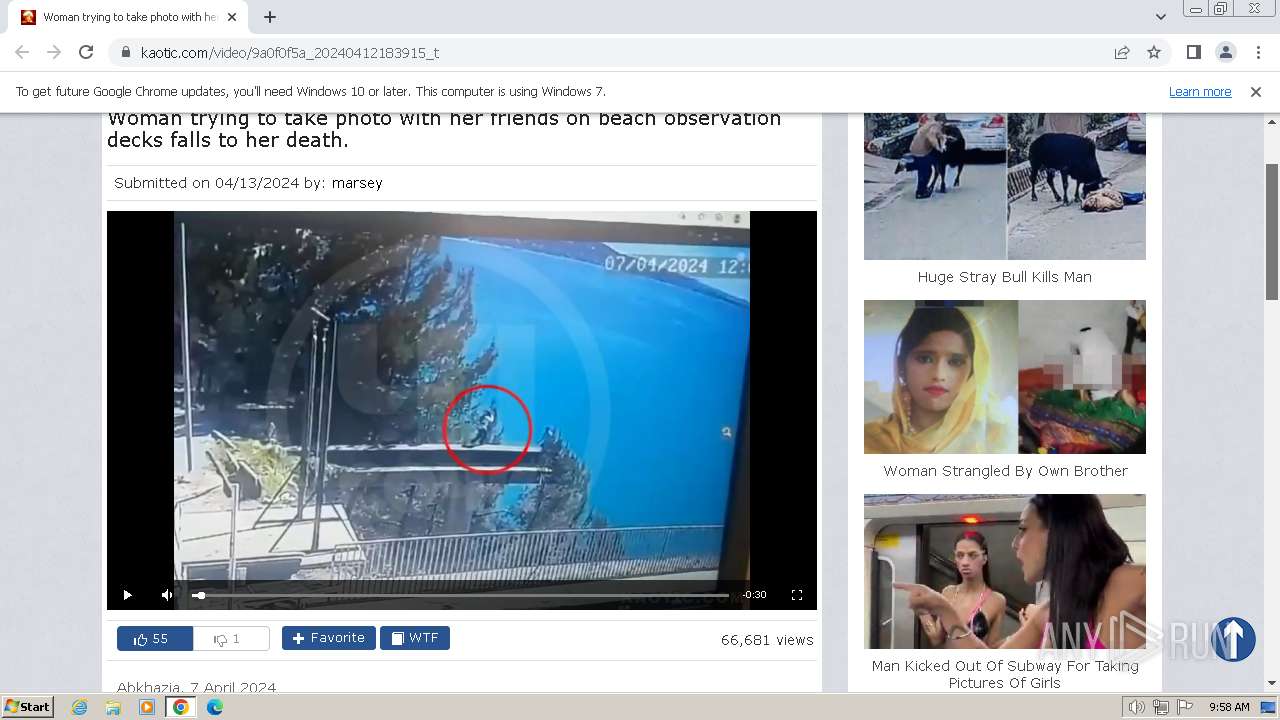Open Man Kicked Out Of Subway title link
The width and height of the screenshot is (1280, 720).
pyautogui.click(x=1005, y=674)
